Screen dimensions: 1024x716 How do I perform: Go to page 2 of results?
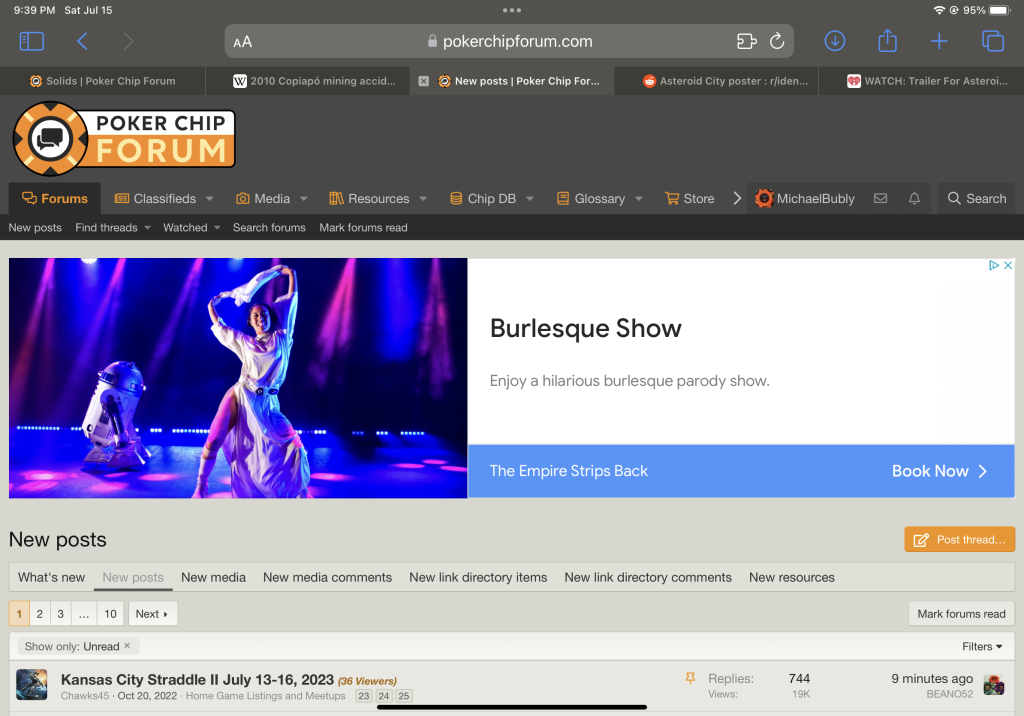tap(40, 614)
